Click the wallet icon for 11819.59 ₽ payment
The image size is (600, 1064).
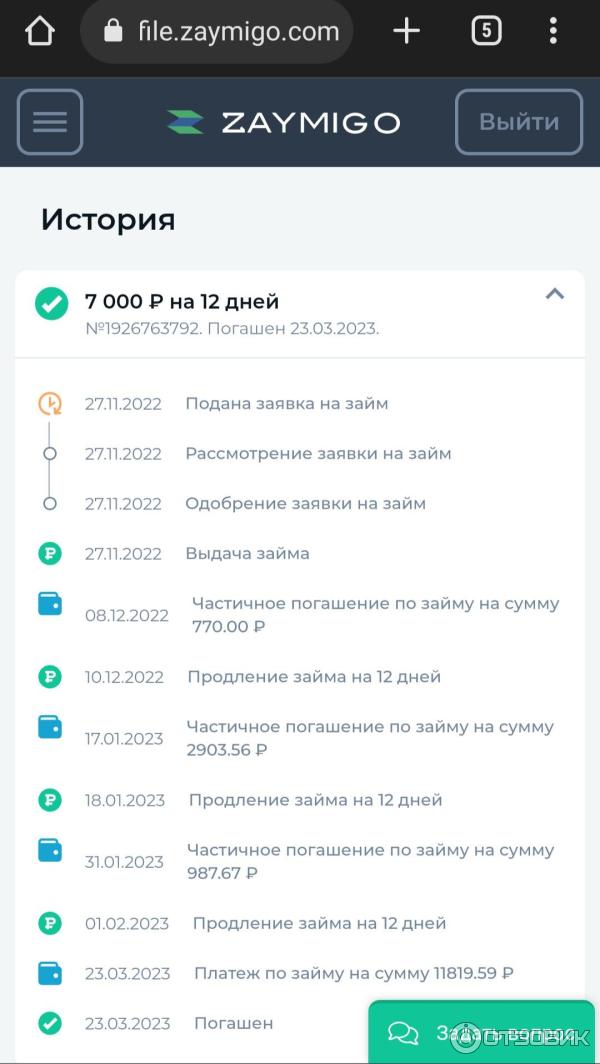[50, 973]
